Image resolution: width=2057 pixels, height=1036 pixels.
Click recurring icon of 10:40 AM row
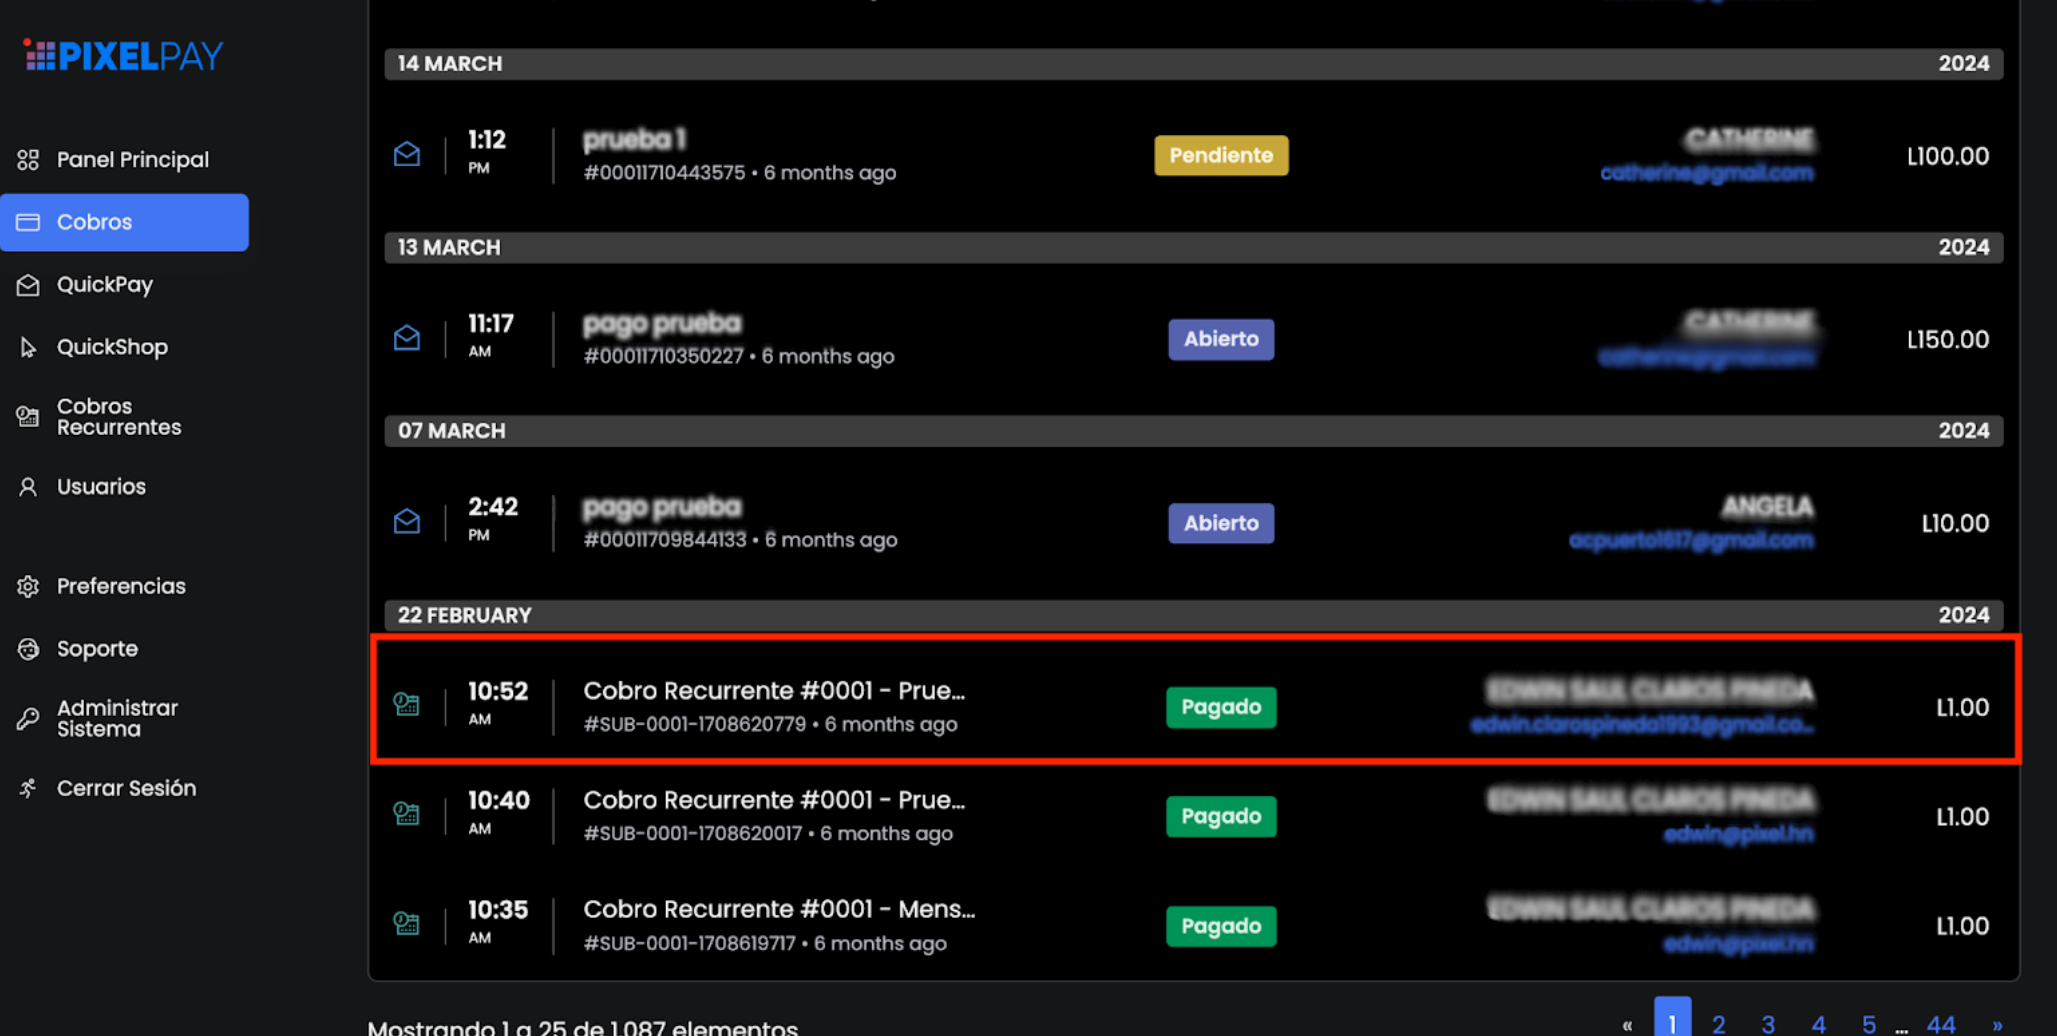click(407, 813)
